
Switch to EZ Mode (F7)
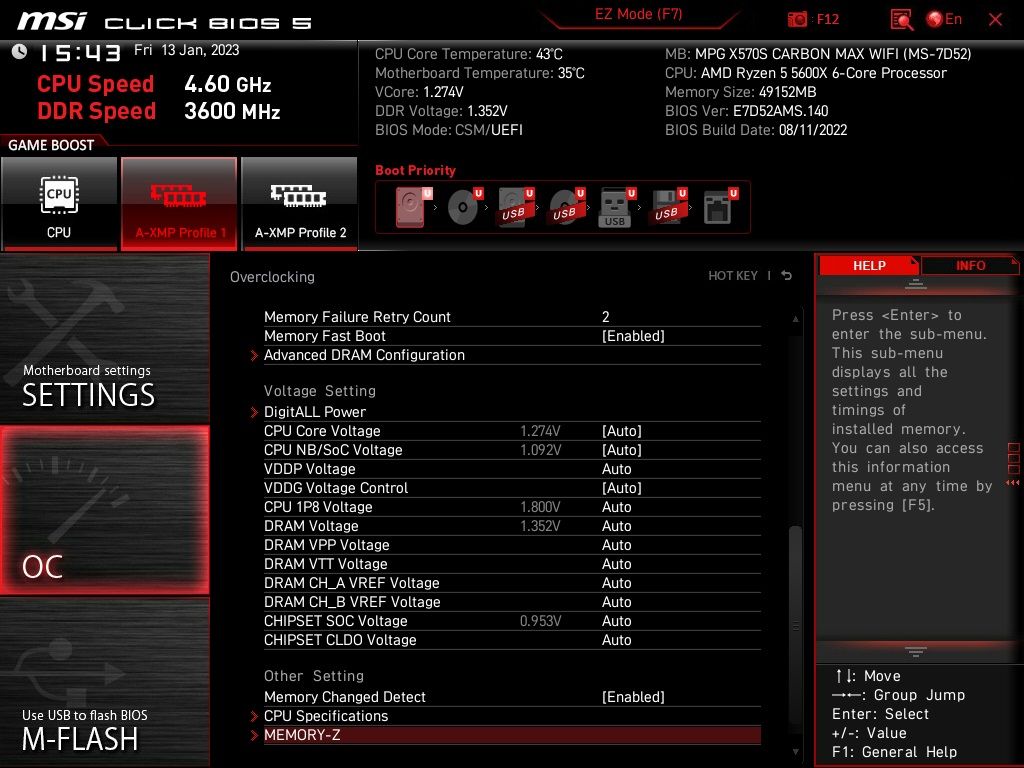(638, 14)
